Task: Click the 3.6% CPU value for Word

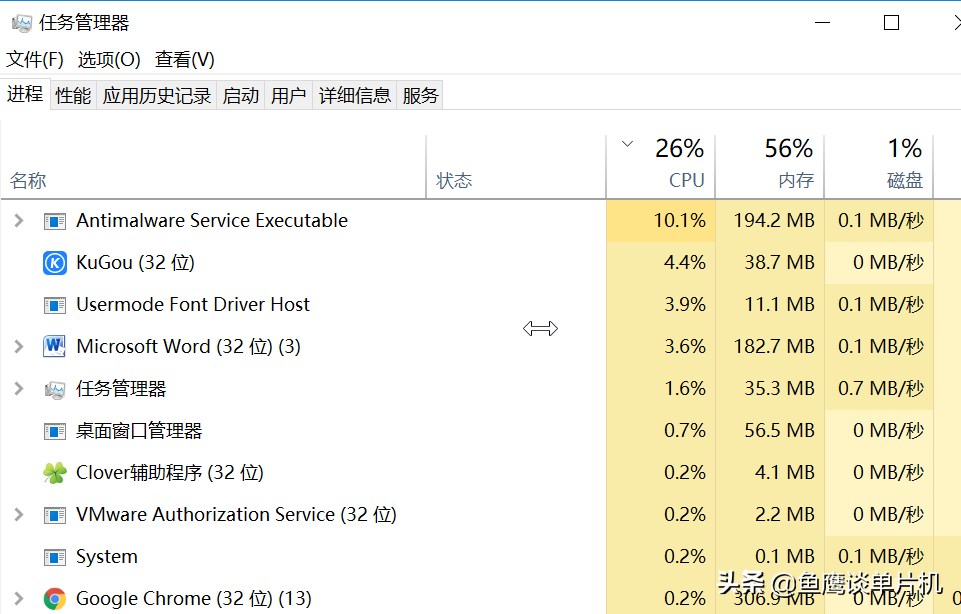Action: pos(685,347)
